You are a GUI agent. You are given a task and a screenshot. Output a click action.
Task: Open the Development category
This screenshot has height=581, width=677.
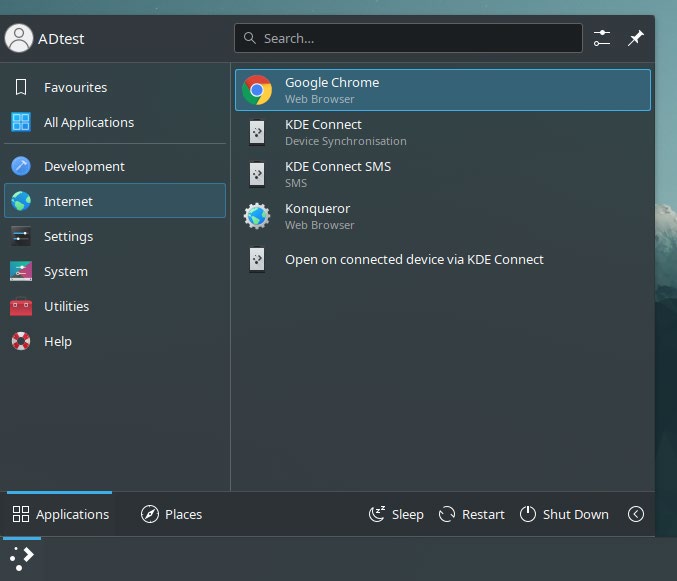pyautogui.click(x=115, y=166)
